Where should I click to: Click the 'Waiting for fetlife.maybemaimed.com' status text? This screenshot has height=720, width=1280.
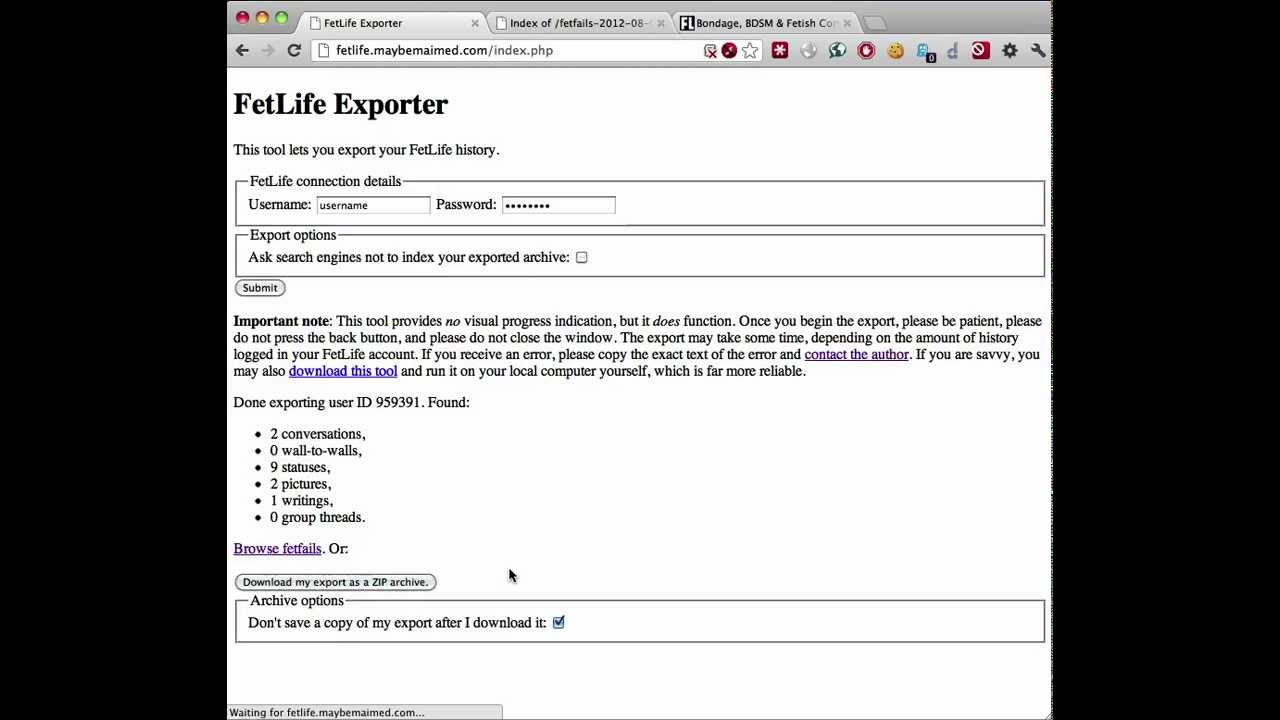tap(327, 712)
